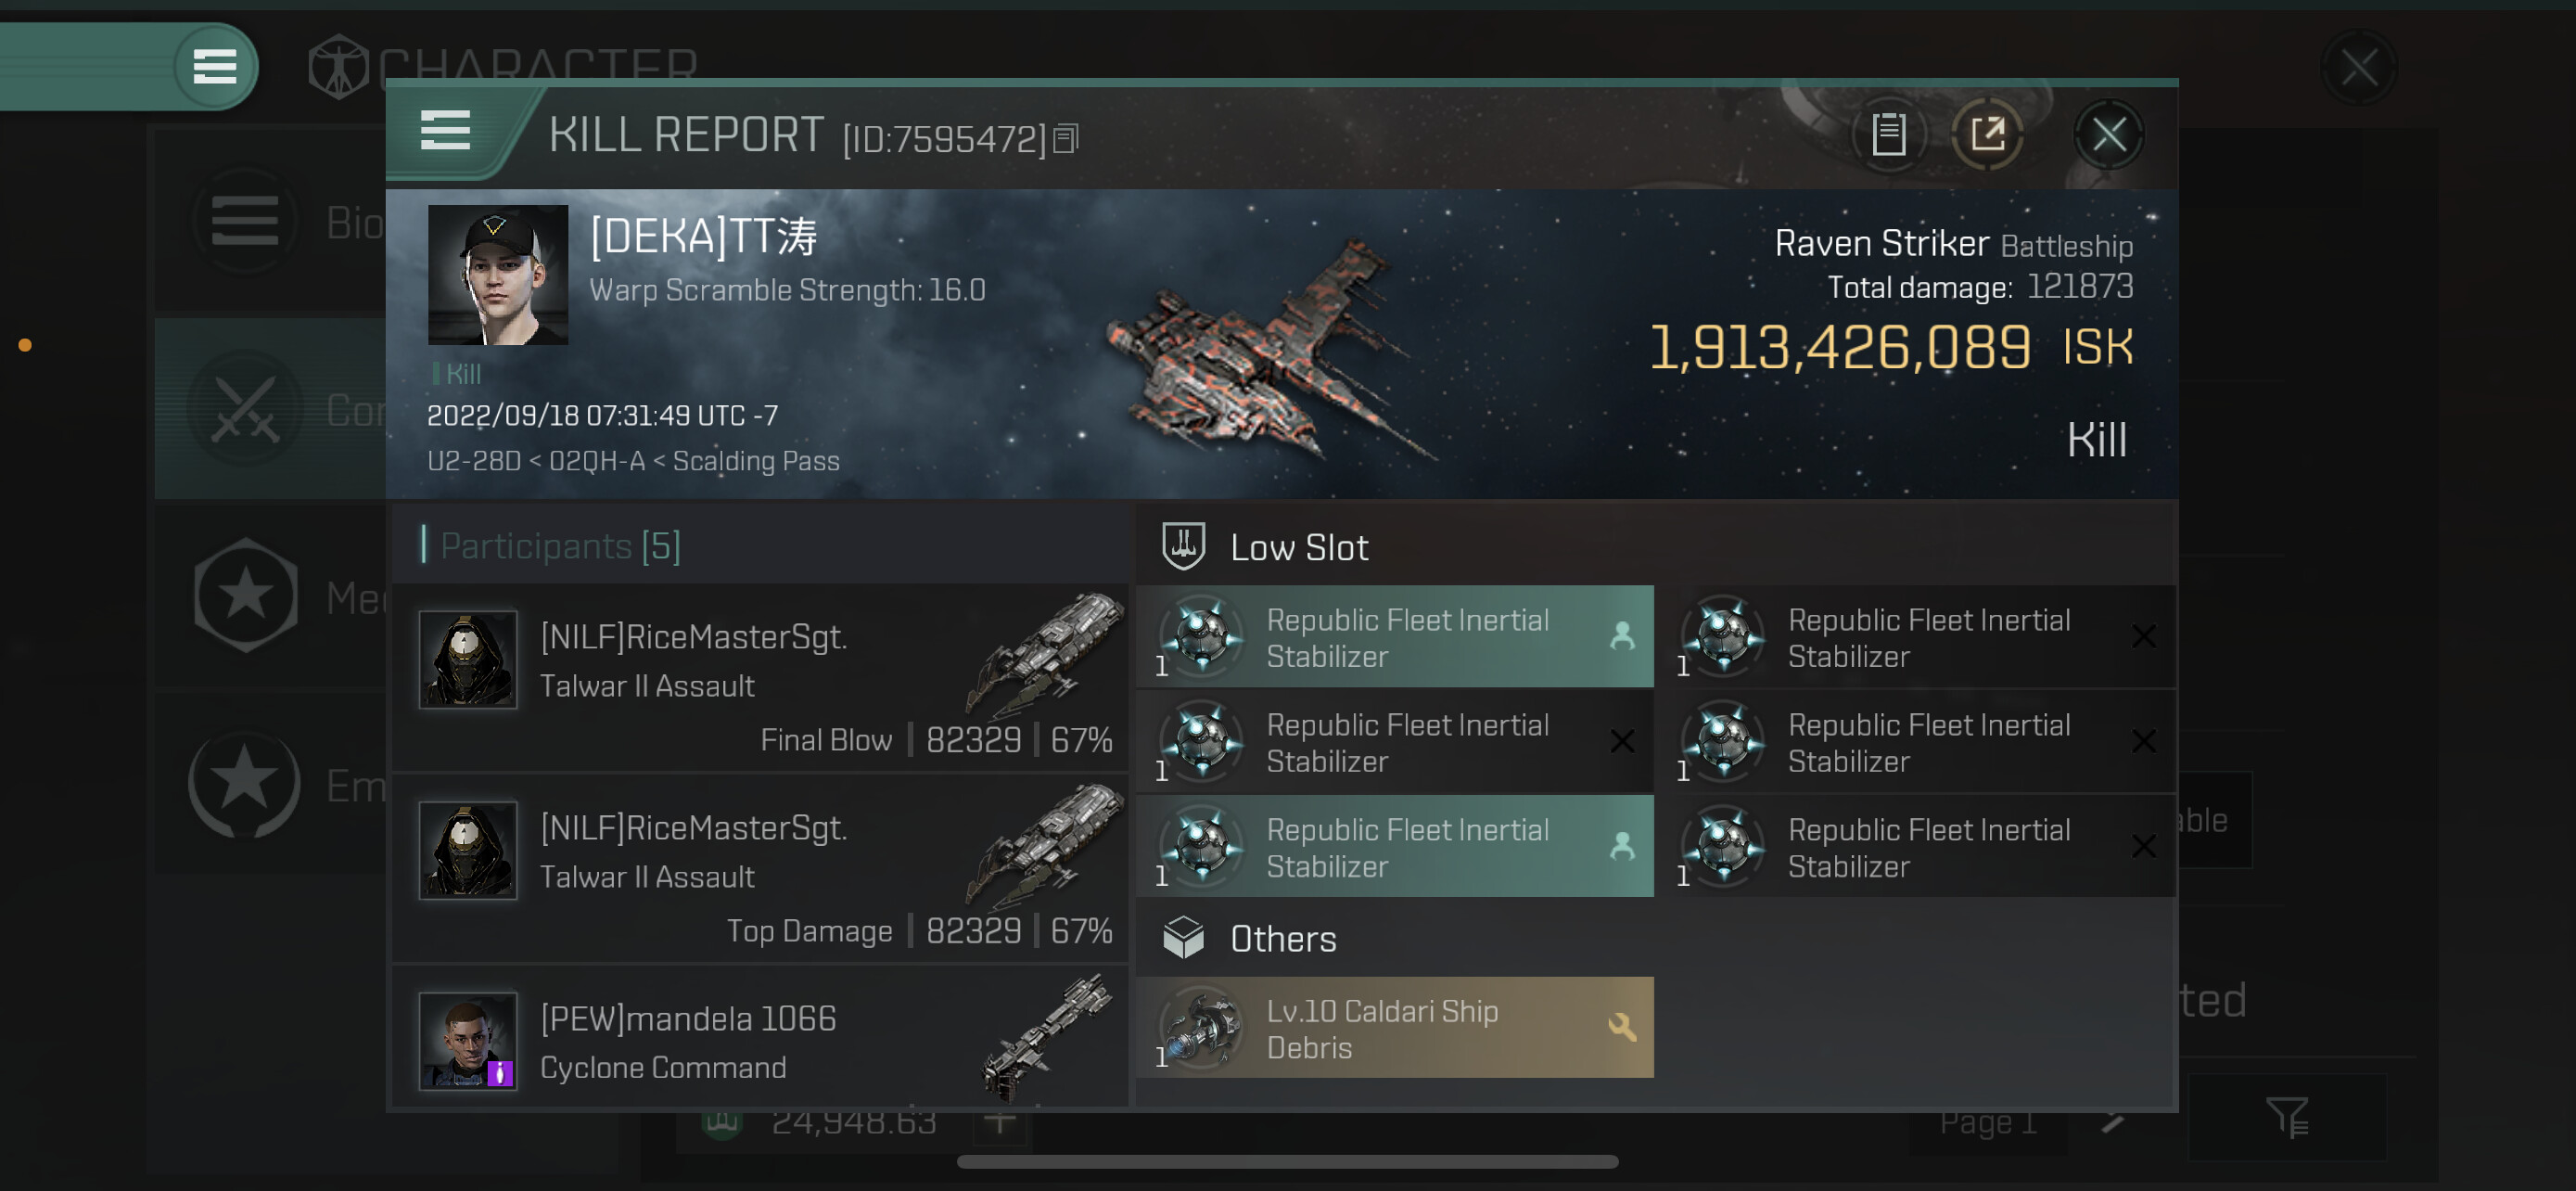Click the Low Slot shield icon

1183,546
